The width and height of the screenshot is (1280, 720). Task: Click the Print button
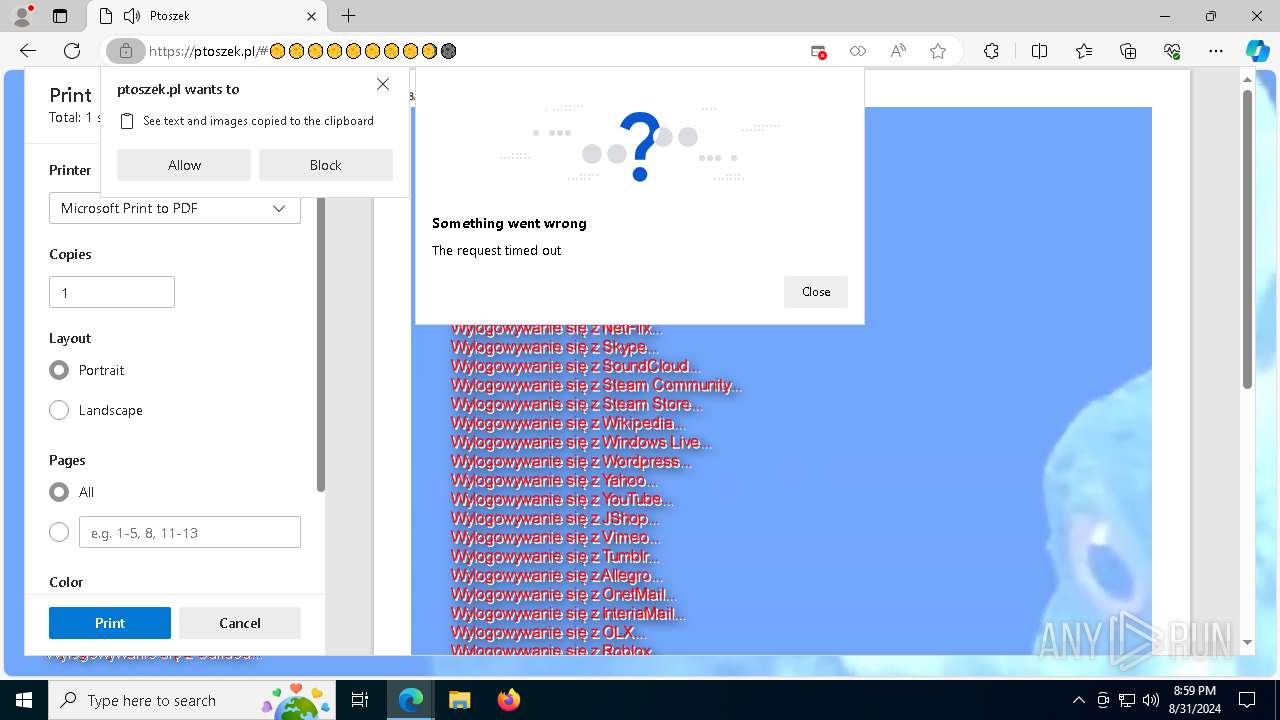[x=110, y=623]
